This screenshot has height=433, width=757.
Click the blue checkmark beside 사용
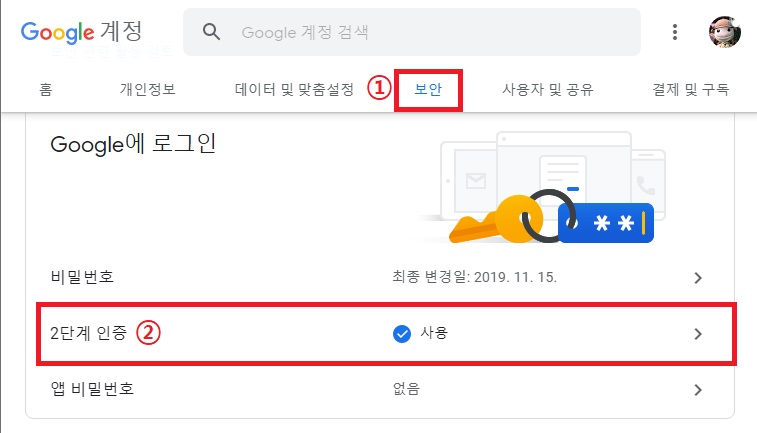coord(402,334)
